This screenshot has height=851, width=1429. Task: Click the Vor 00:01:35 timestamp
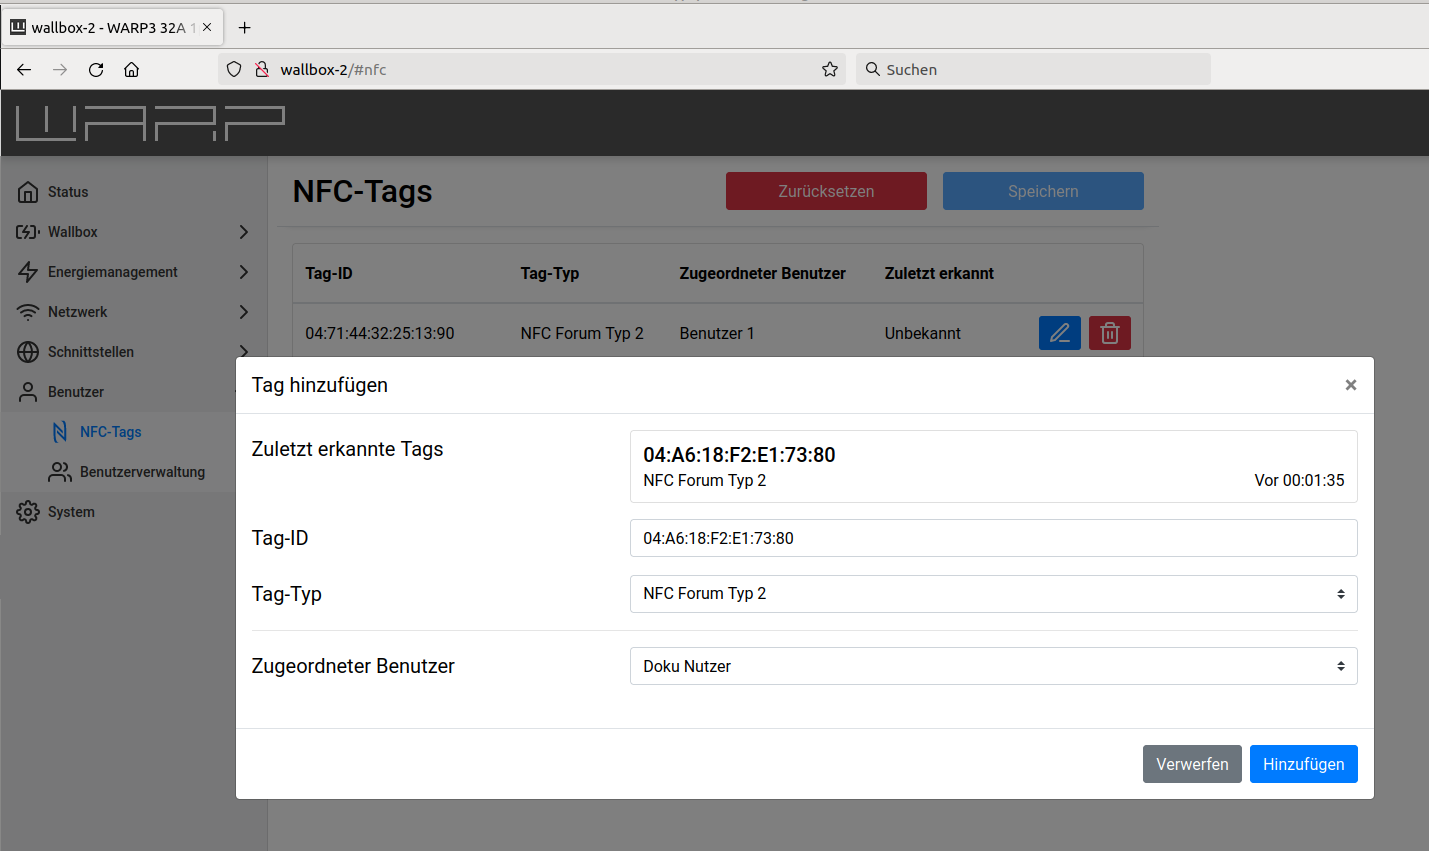[x=1299, y=480]
